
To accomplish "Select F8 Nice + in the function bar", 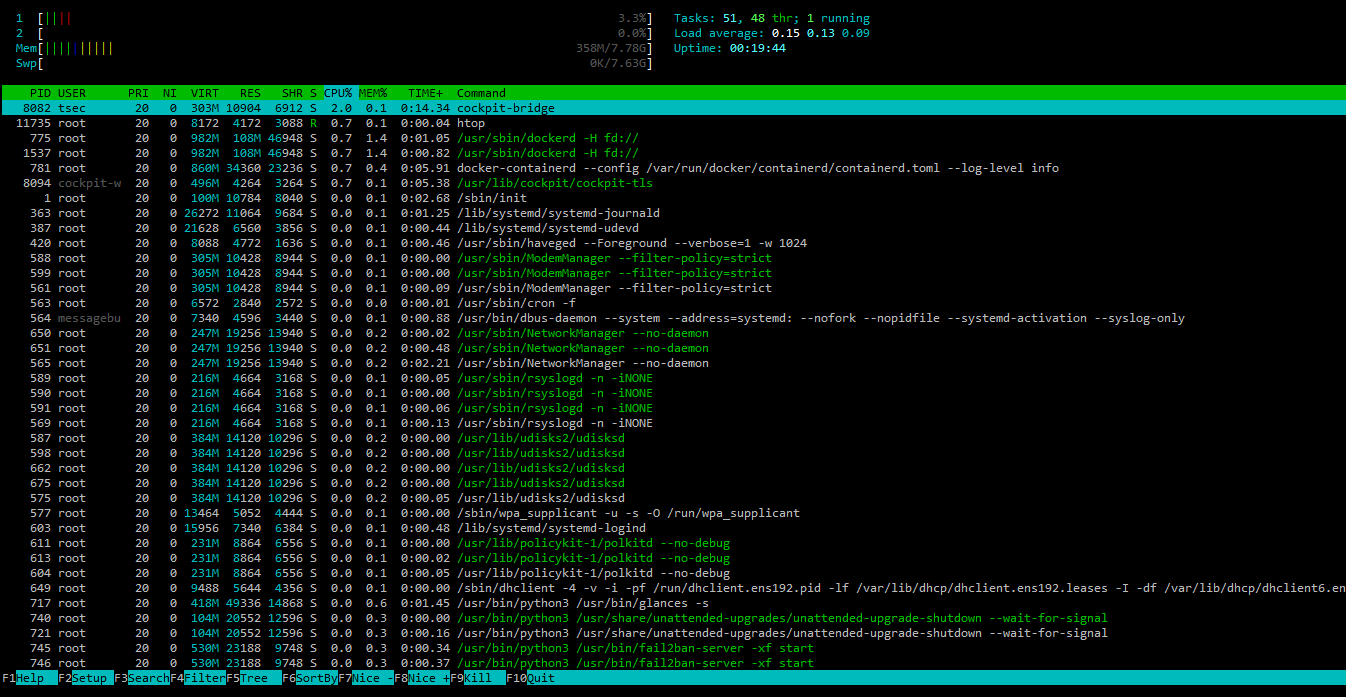I will coord(422,678).
